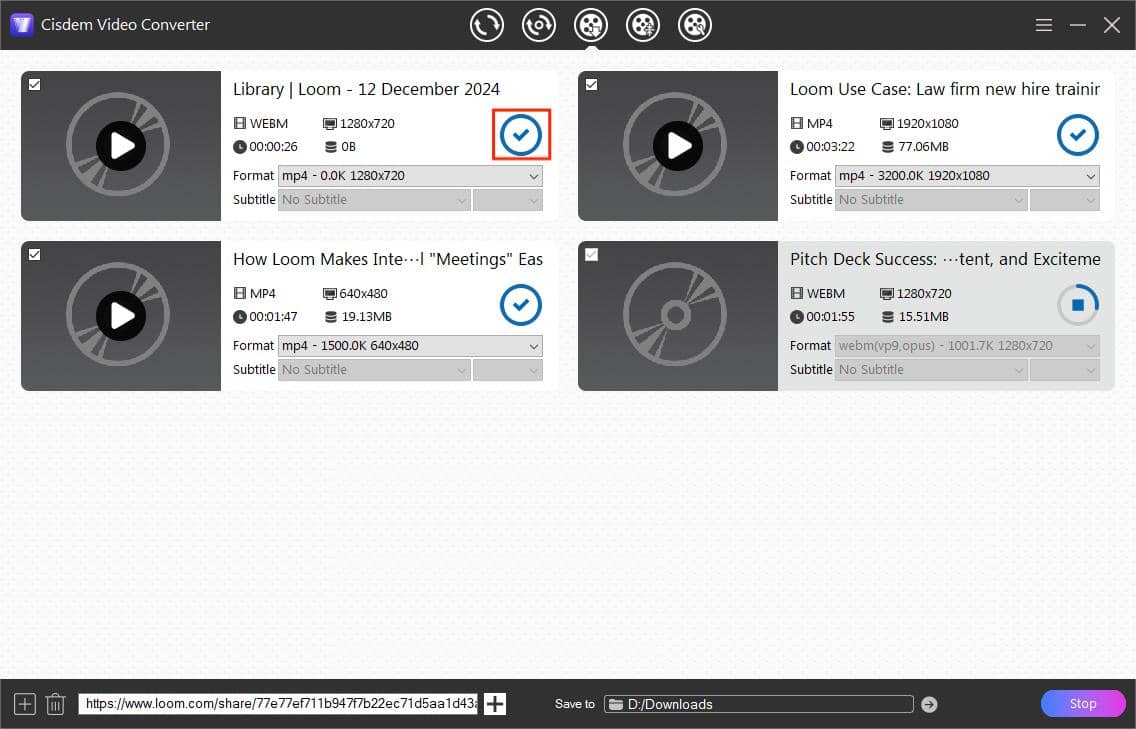The width and height of the screenshot is (1136, 729).
Task: Click the 640x480 resolution text
Action: pos(364,294)
